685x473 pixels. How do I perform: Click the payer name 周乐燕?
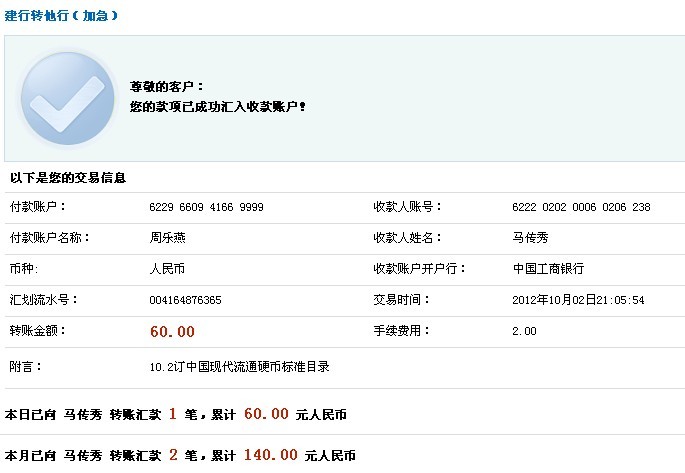tap(168, 238)
